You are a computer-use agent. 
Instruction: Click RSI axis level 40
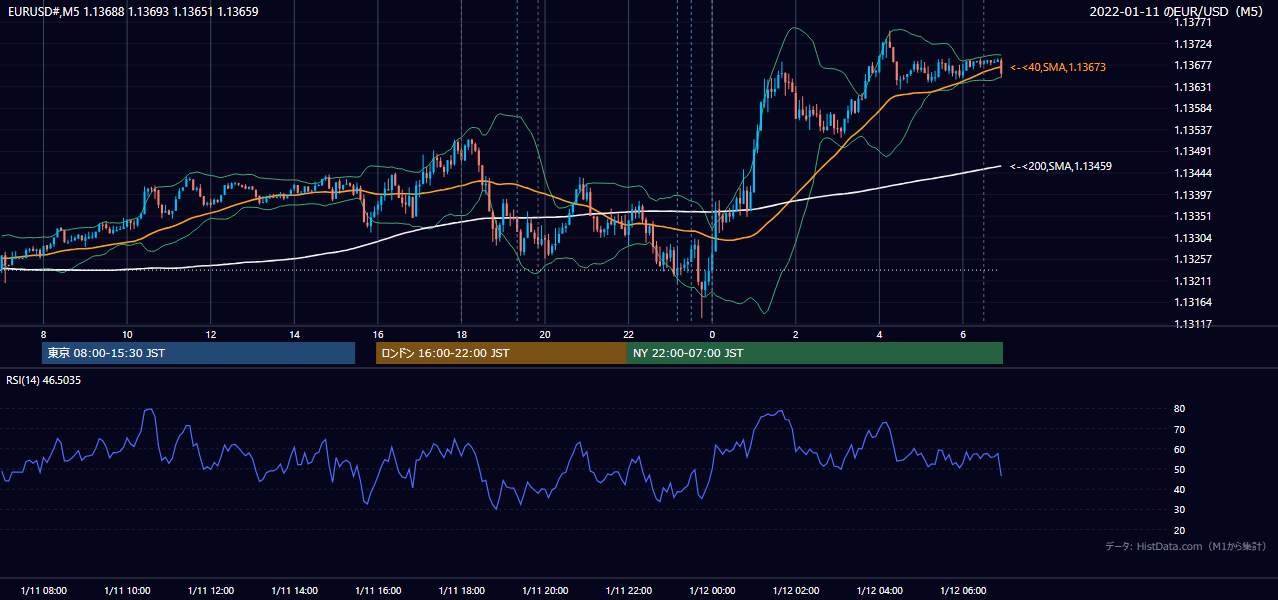point(1180,489)
